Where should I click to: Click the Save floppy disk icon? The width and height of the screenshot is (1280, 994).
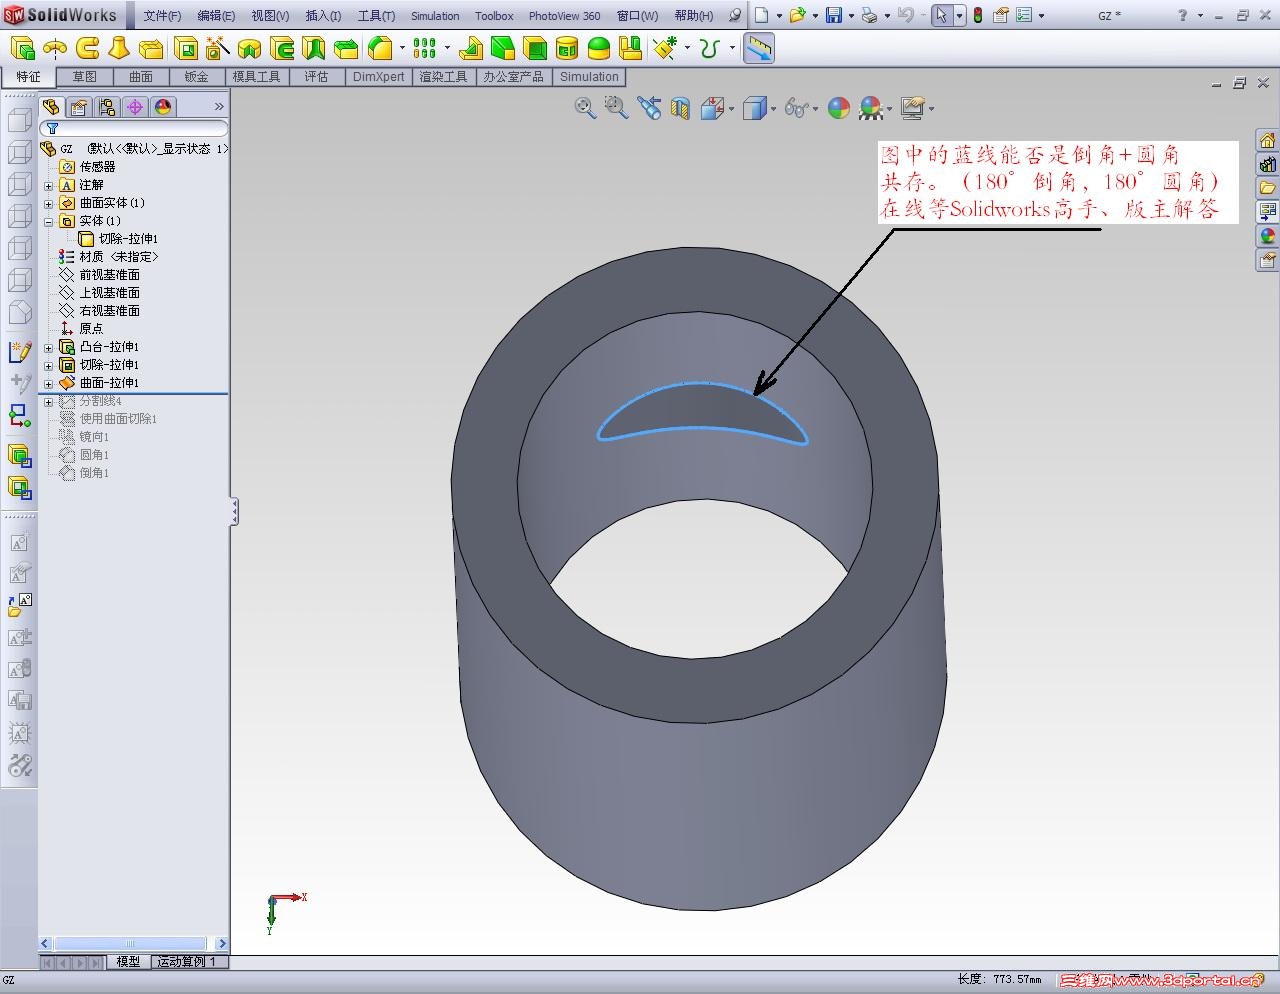[834, 16]
